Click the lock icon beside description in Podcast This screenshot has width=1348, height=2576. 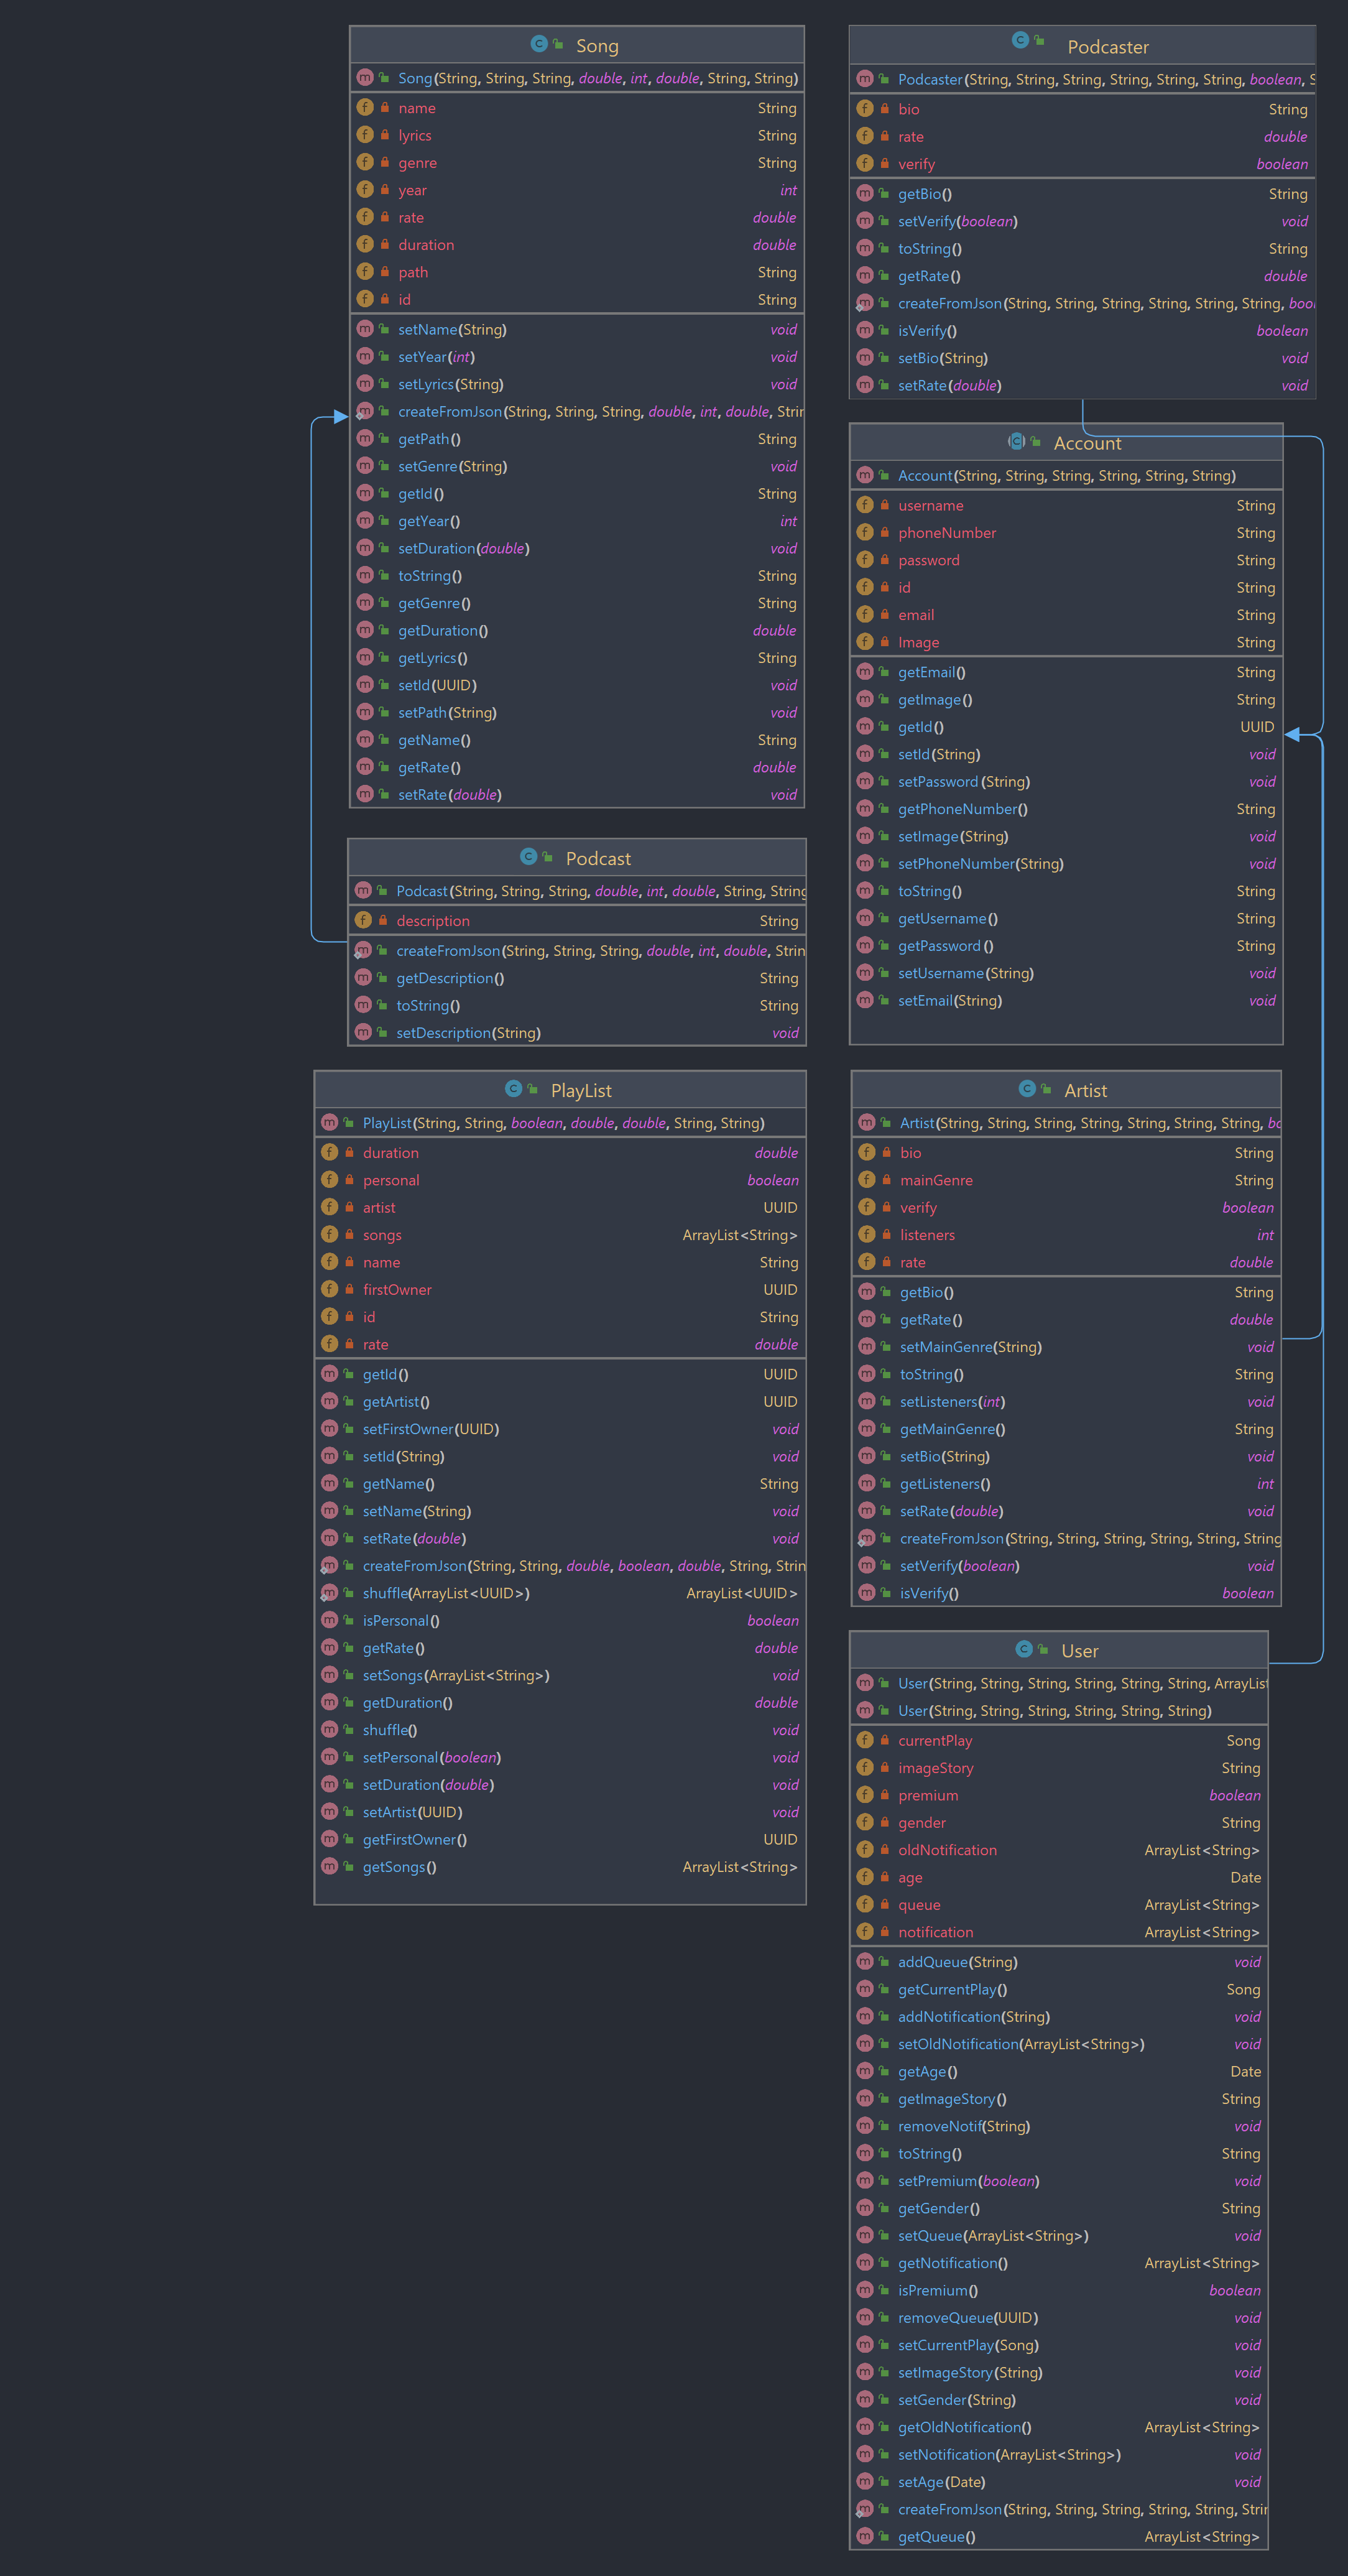click(x=383, y=920)
